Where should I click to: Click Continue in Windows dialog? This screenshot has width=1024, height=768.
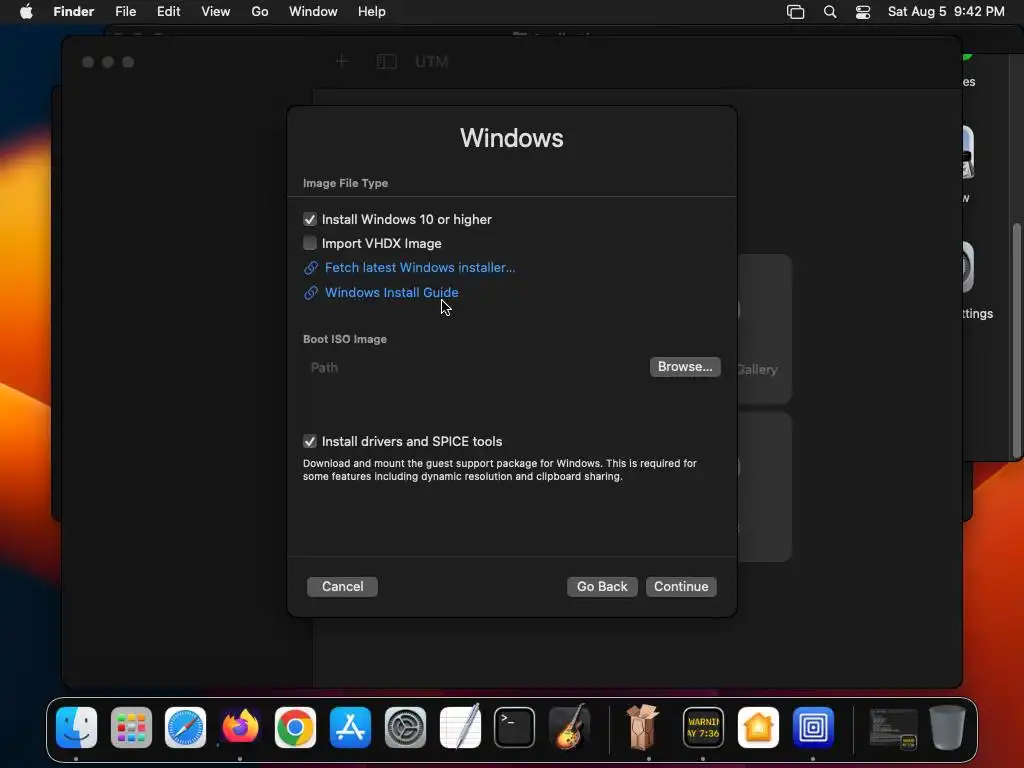[x=681, y=586]
